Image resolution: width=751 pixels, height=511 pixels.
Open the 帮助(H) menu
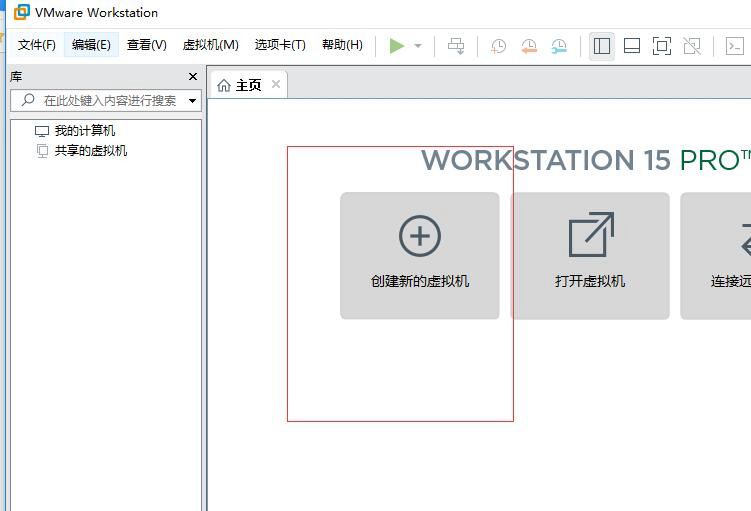coord(342,45)
